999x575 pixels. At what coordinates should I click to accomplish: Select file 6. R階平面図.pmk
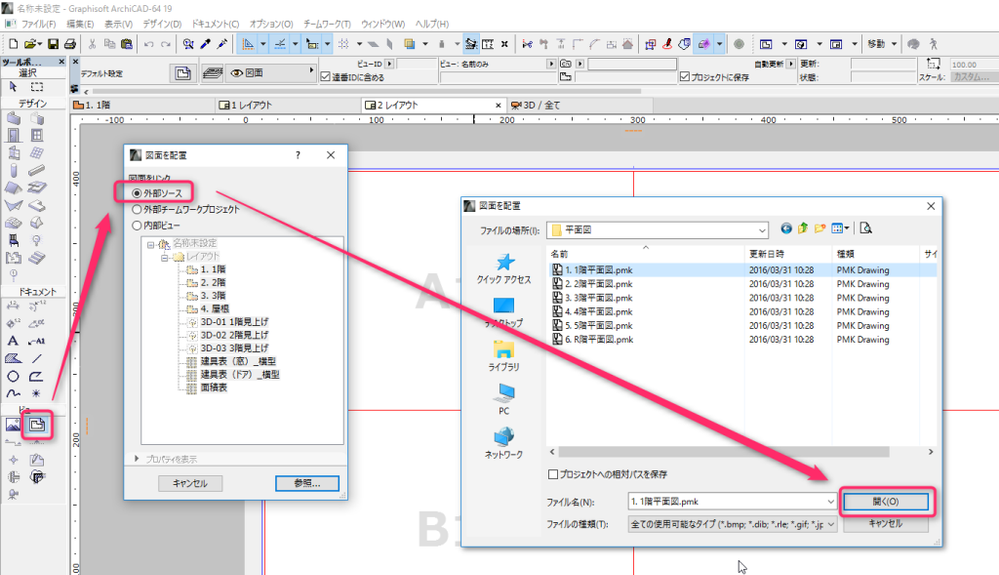[x=599, y=339]
